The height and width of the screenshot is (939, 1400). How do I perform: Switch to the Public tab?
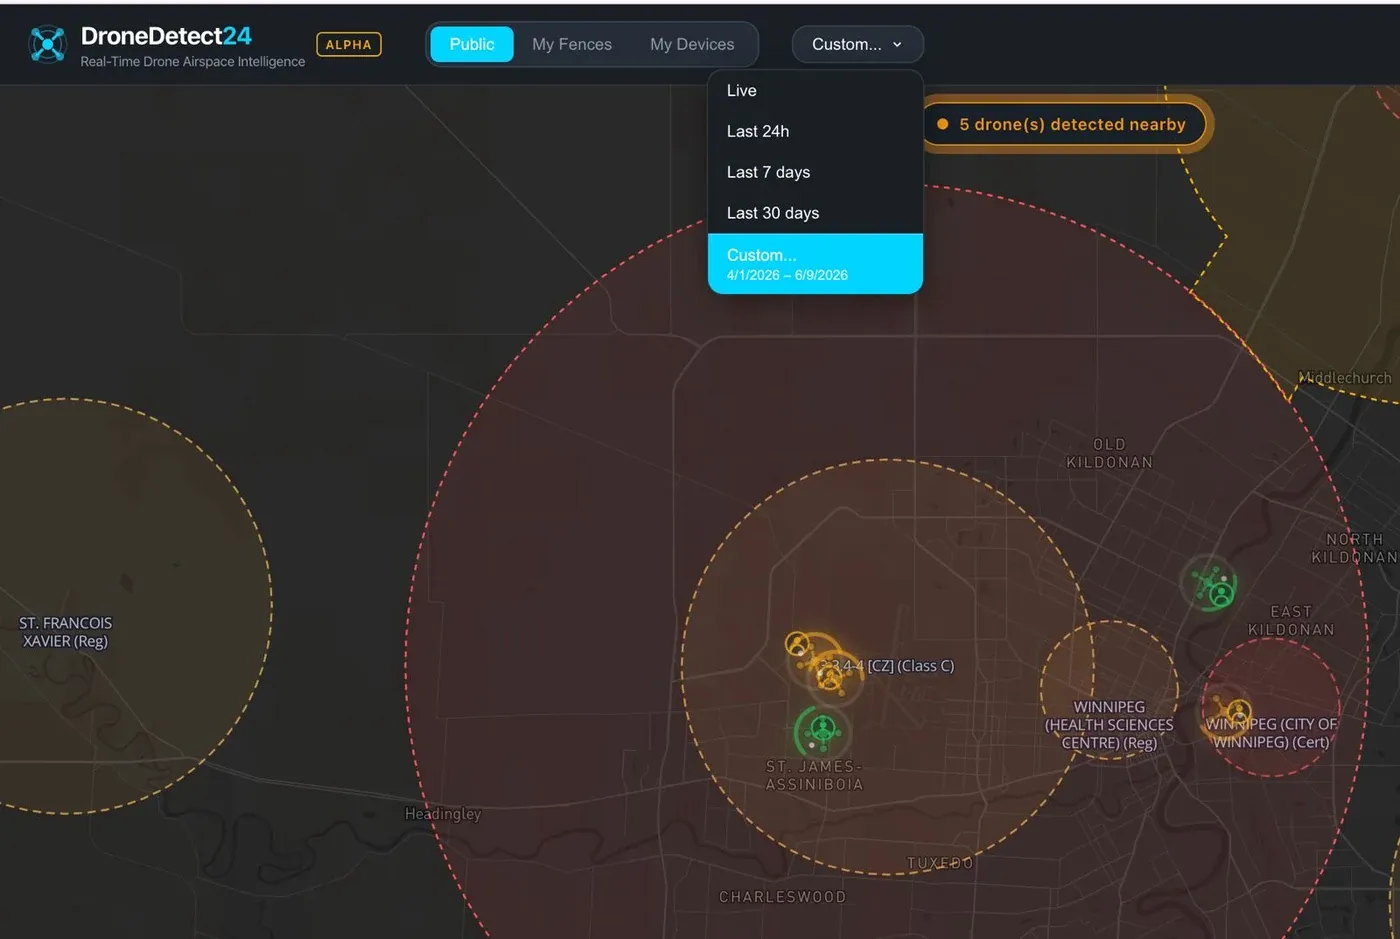tap(472, 44)
